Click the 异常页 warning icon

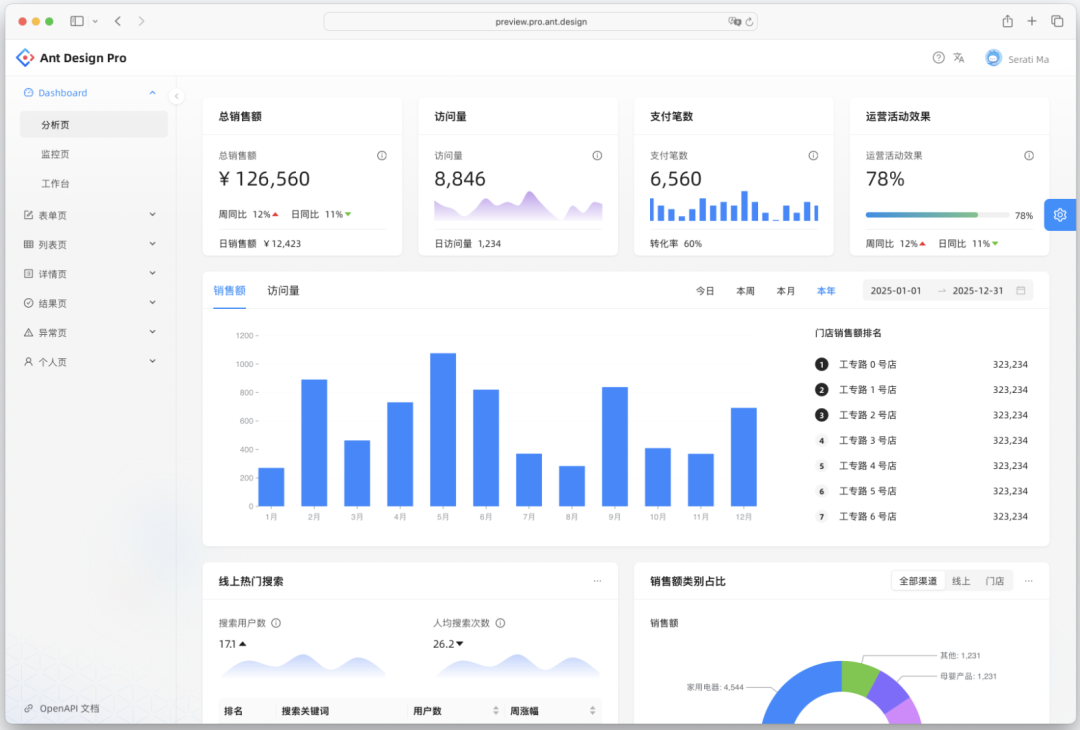(x=28, y=333)
